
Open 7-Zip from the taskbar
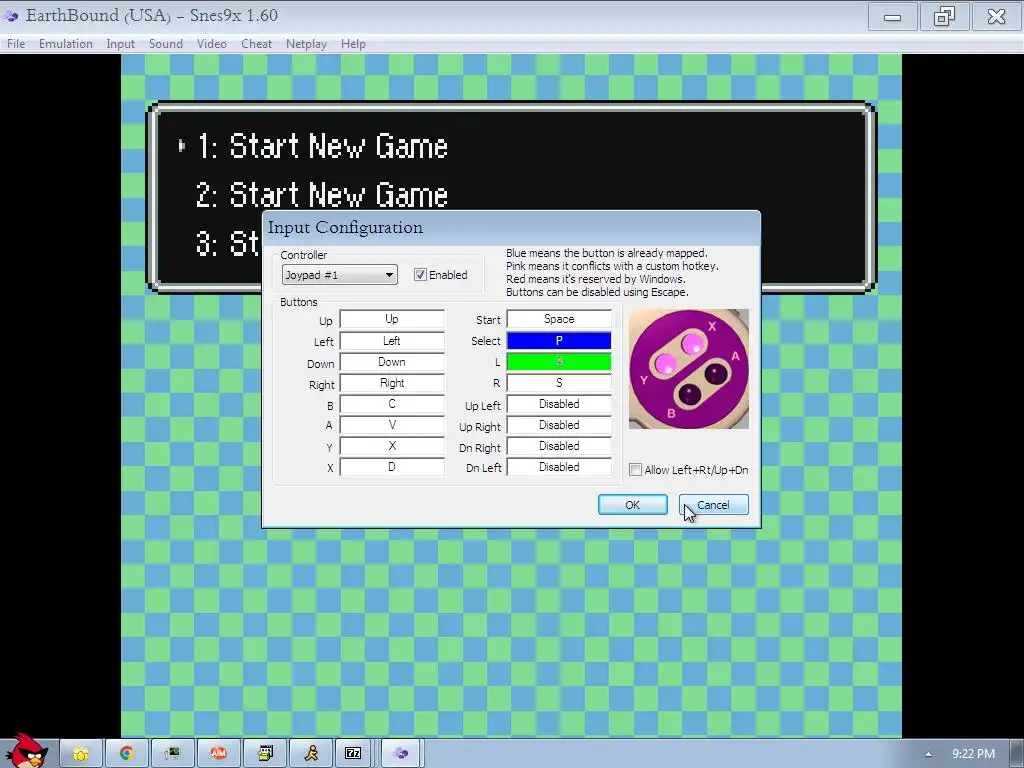353,754
